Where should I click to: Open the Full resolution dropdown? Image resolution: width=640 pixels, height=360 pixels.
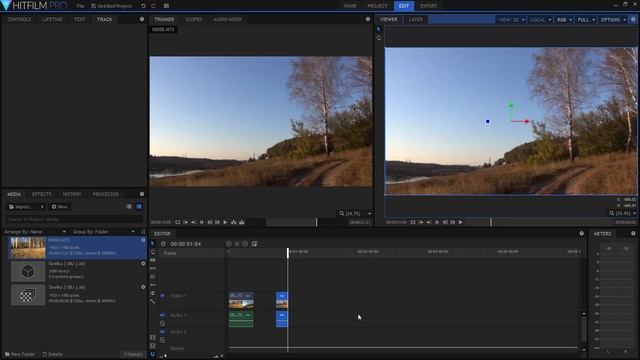coord(586,20)
